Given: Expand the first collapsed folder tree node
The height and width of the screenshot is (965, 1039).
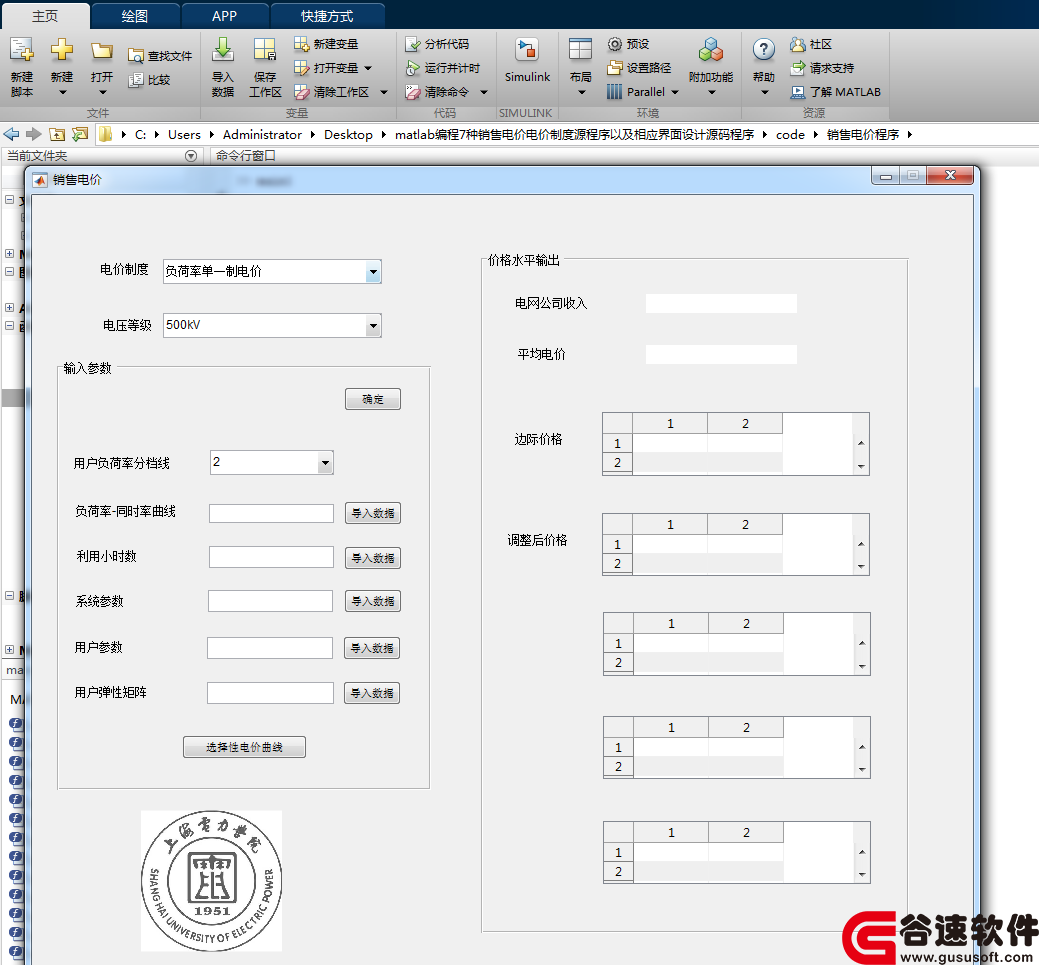Looking at the screenshot, I should click(x=9, y=253).
